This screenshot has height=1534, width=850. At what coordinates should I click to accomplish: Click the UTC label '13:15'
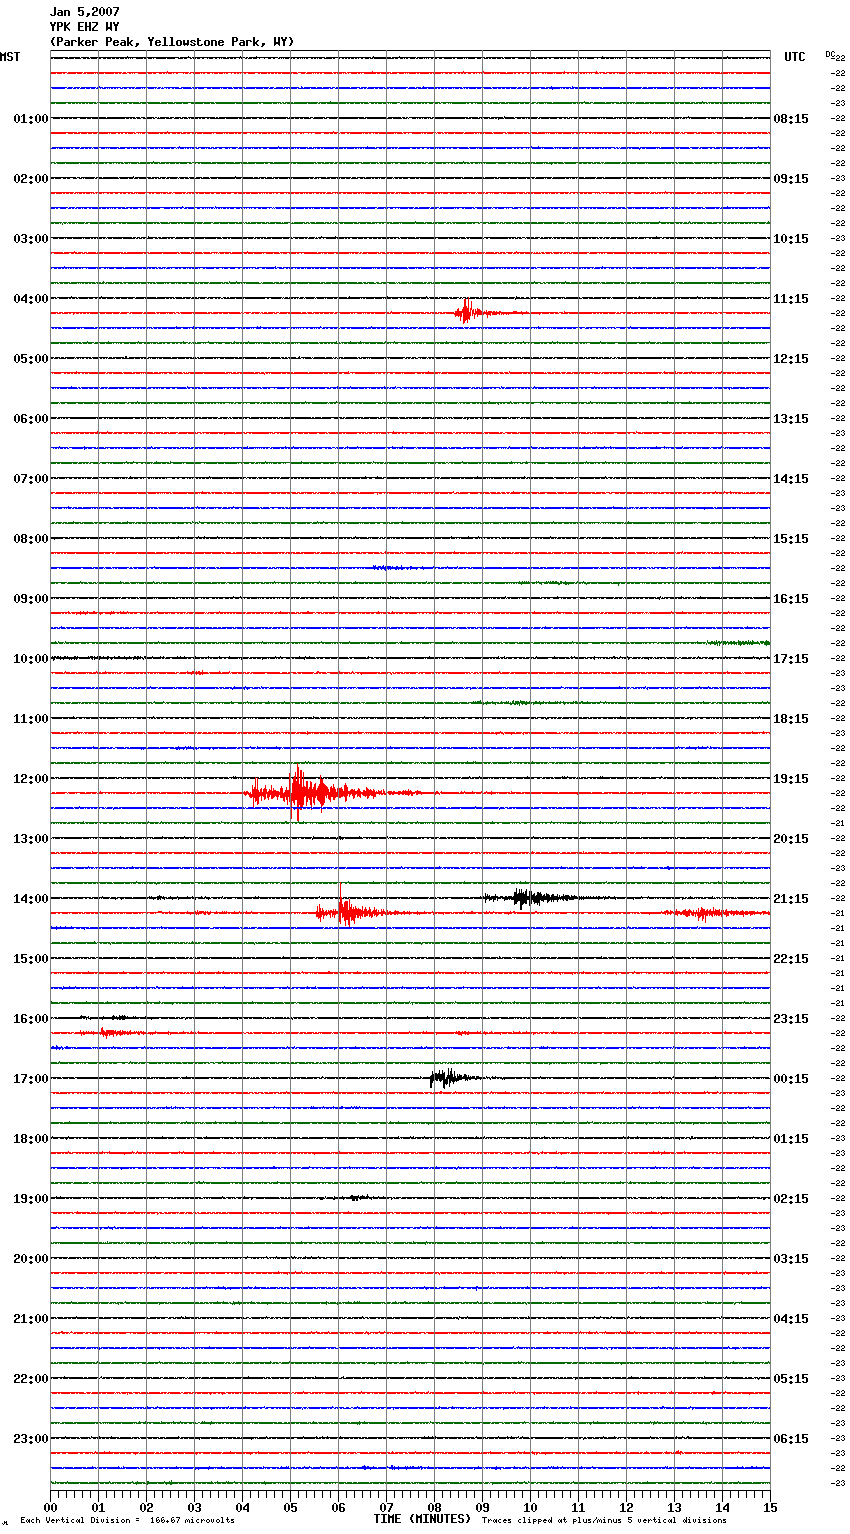tap(791, 419)
